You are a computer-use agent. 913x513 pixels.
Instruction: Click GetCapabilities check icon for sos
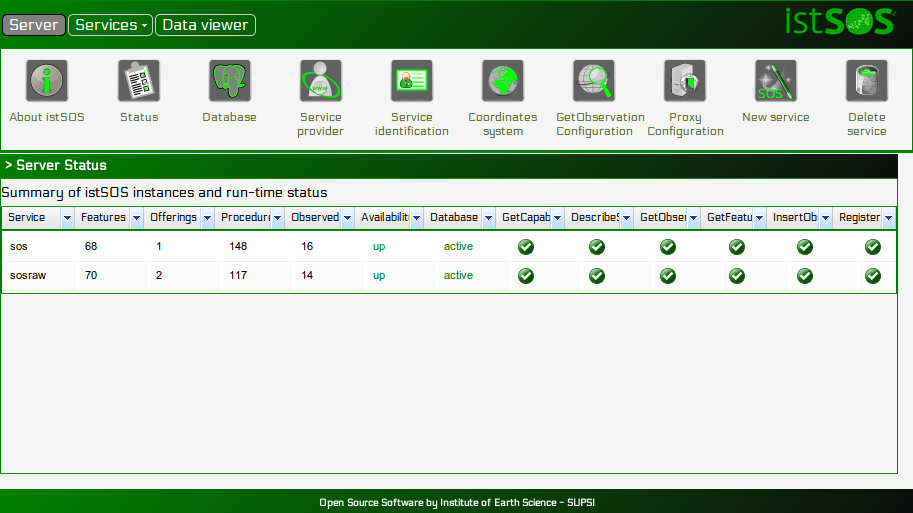526,247
